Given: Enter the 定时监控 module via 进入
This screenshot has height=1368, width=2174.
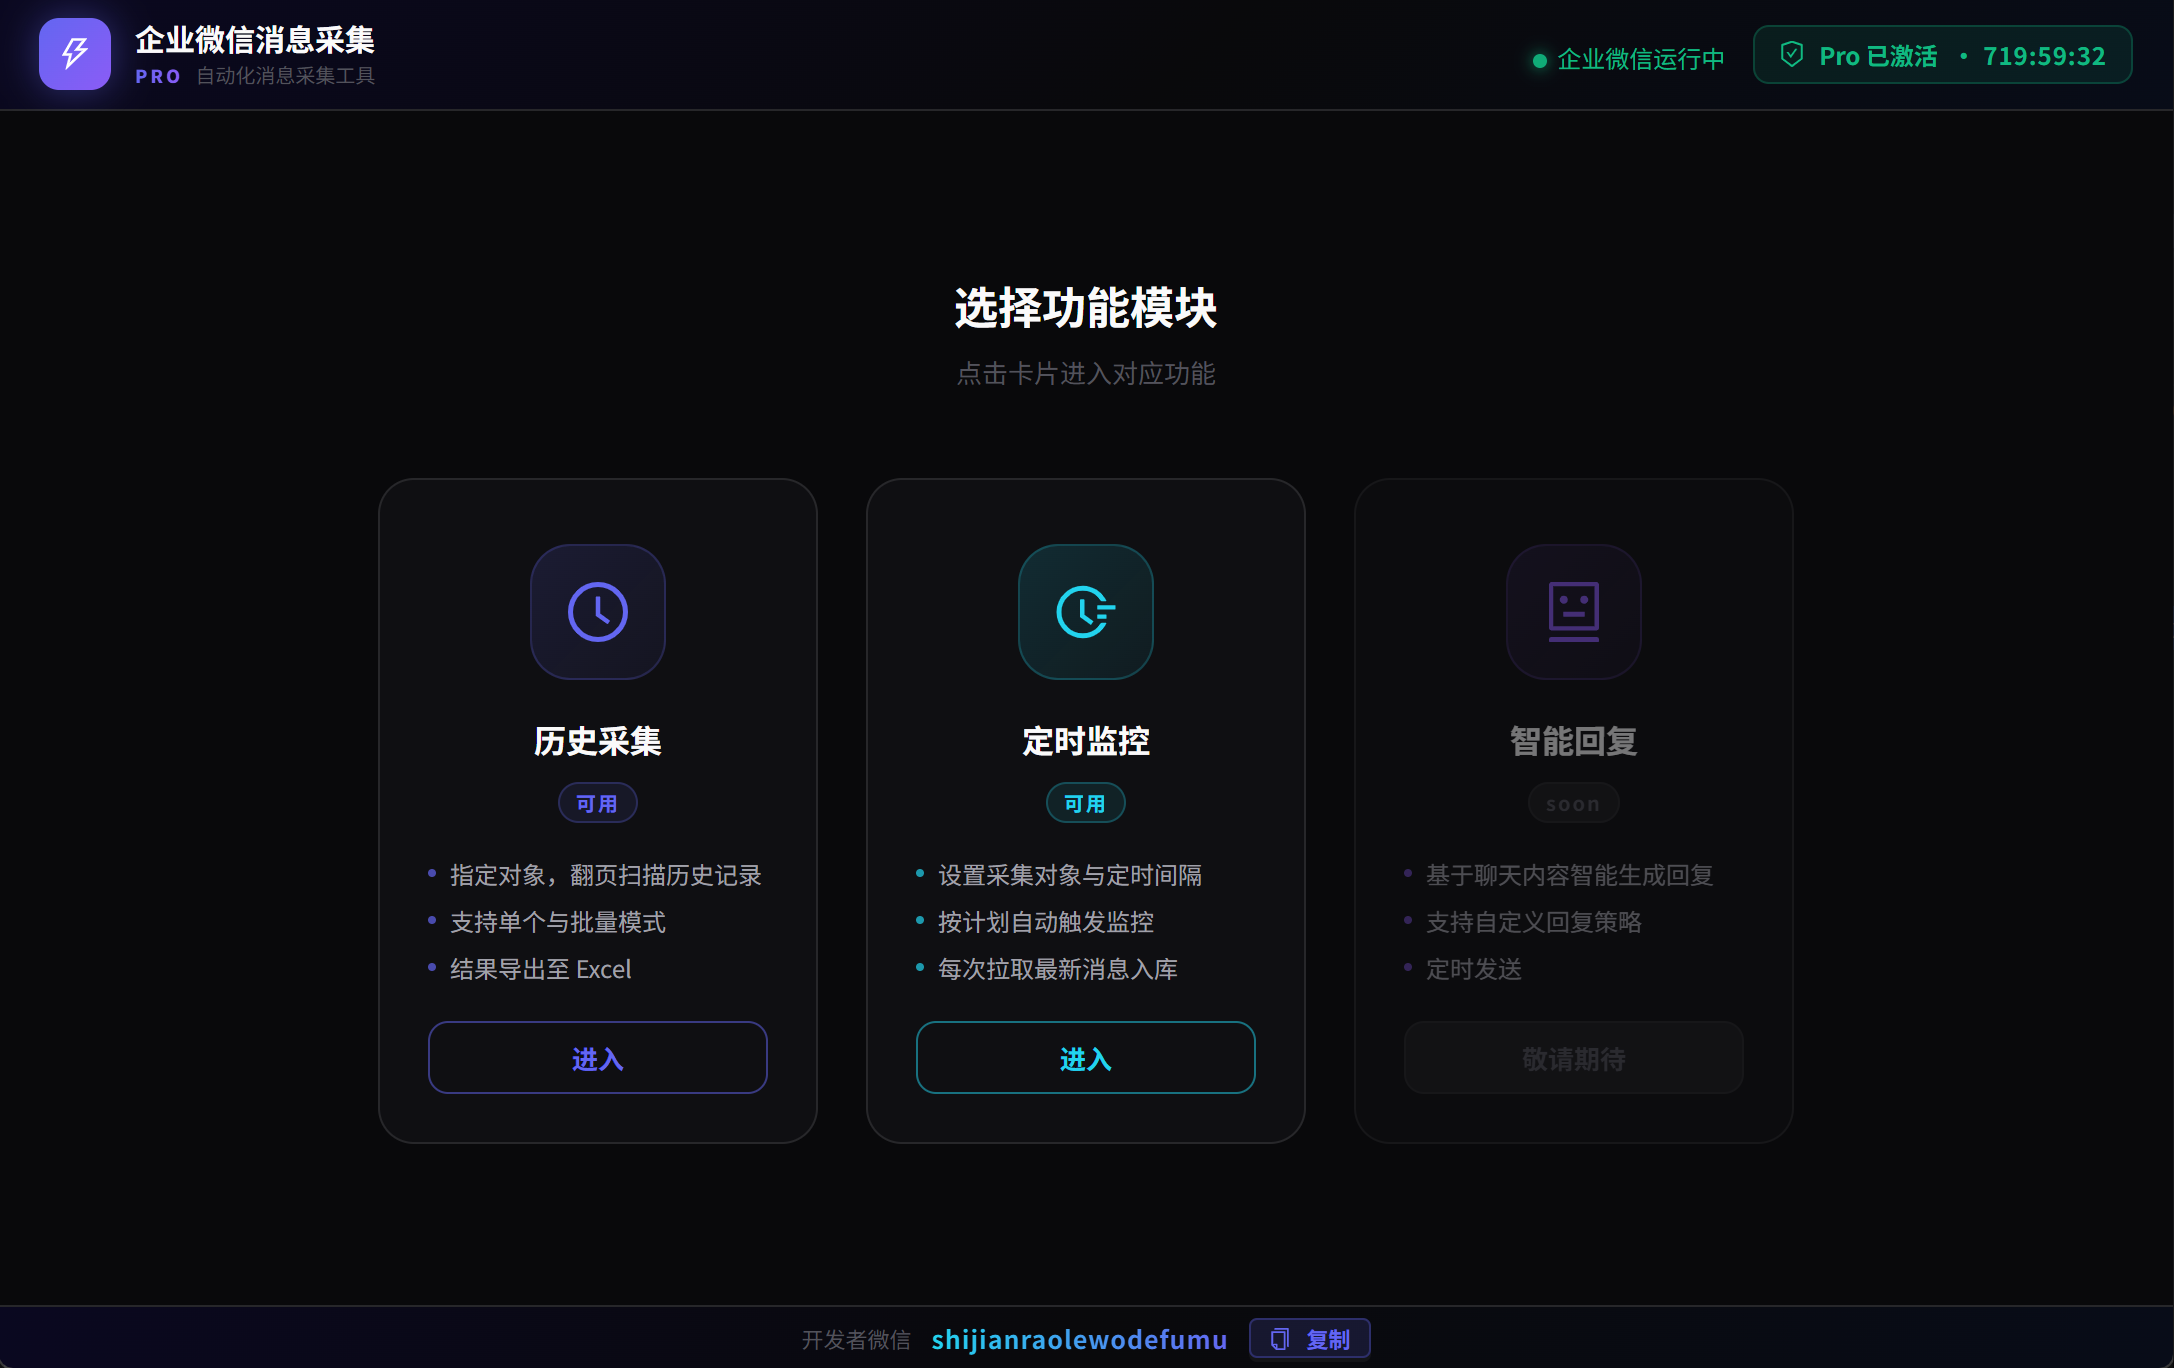Looking at the screenshot, I should pyautogui.click(x=1086, y=1058).
